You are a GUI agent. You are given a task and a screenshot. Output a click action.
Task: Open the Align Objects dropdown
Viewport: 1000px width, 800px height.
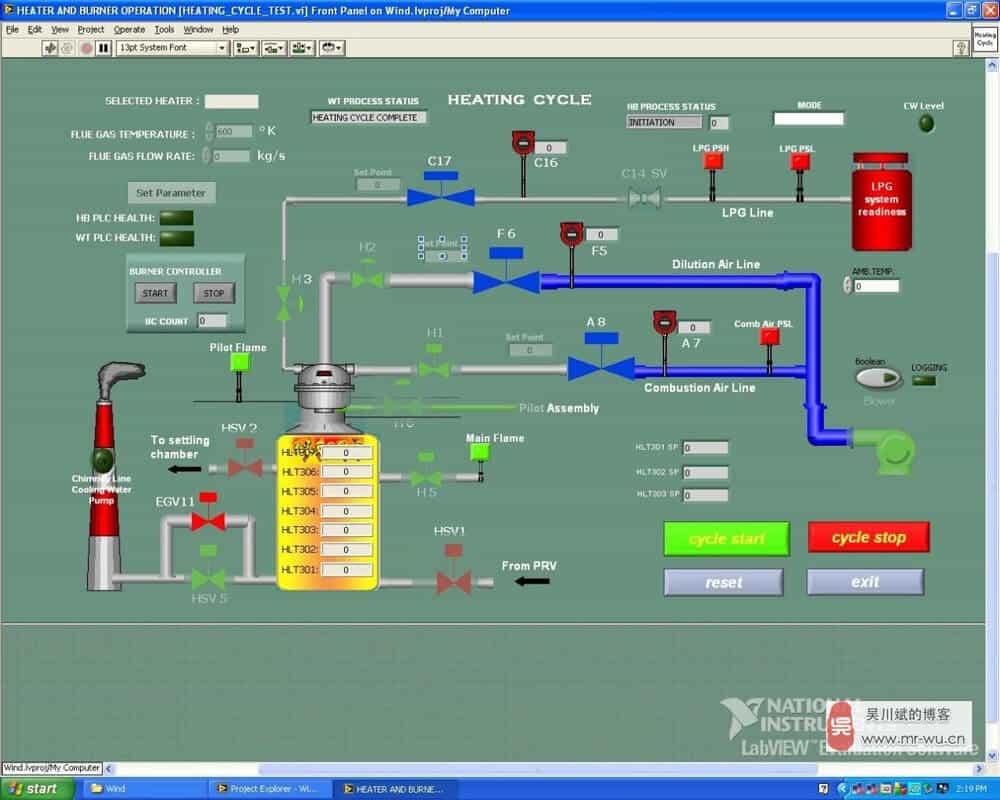(x=246, y=48)
